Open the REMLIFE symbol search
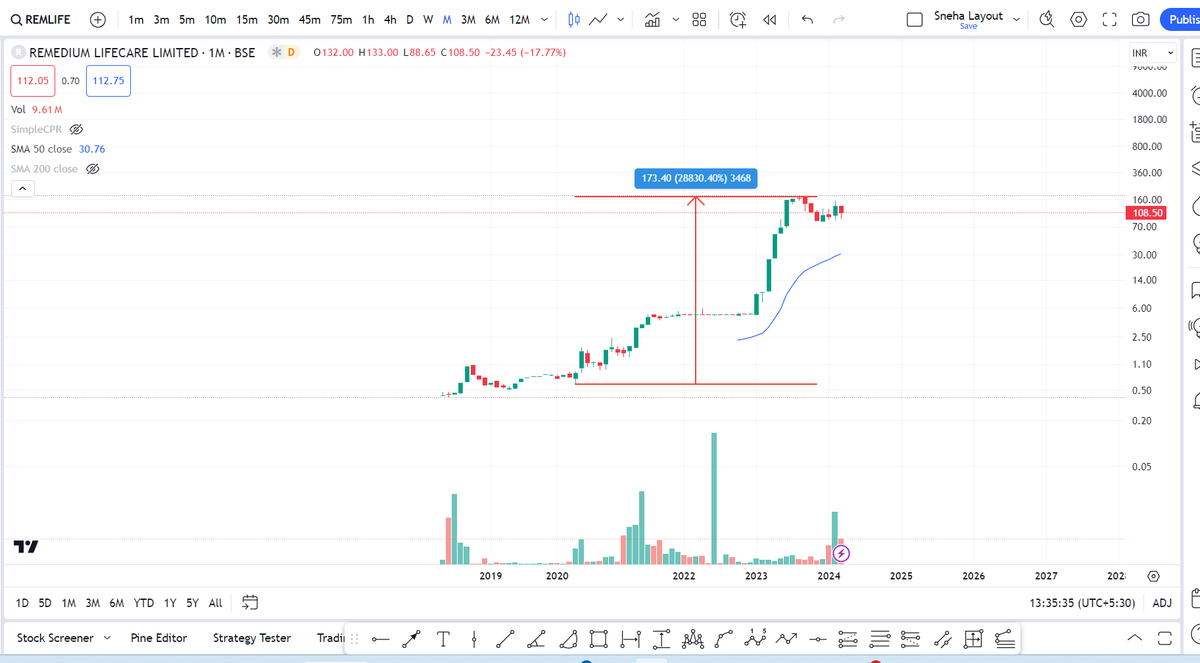 (41, 20)
